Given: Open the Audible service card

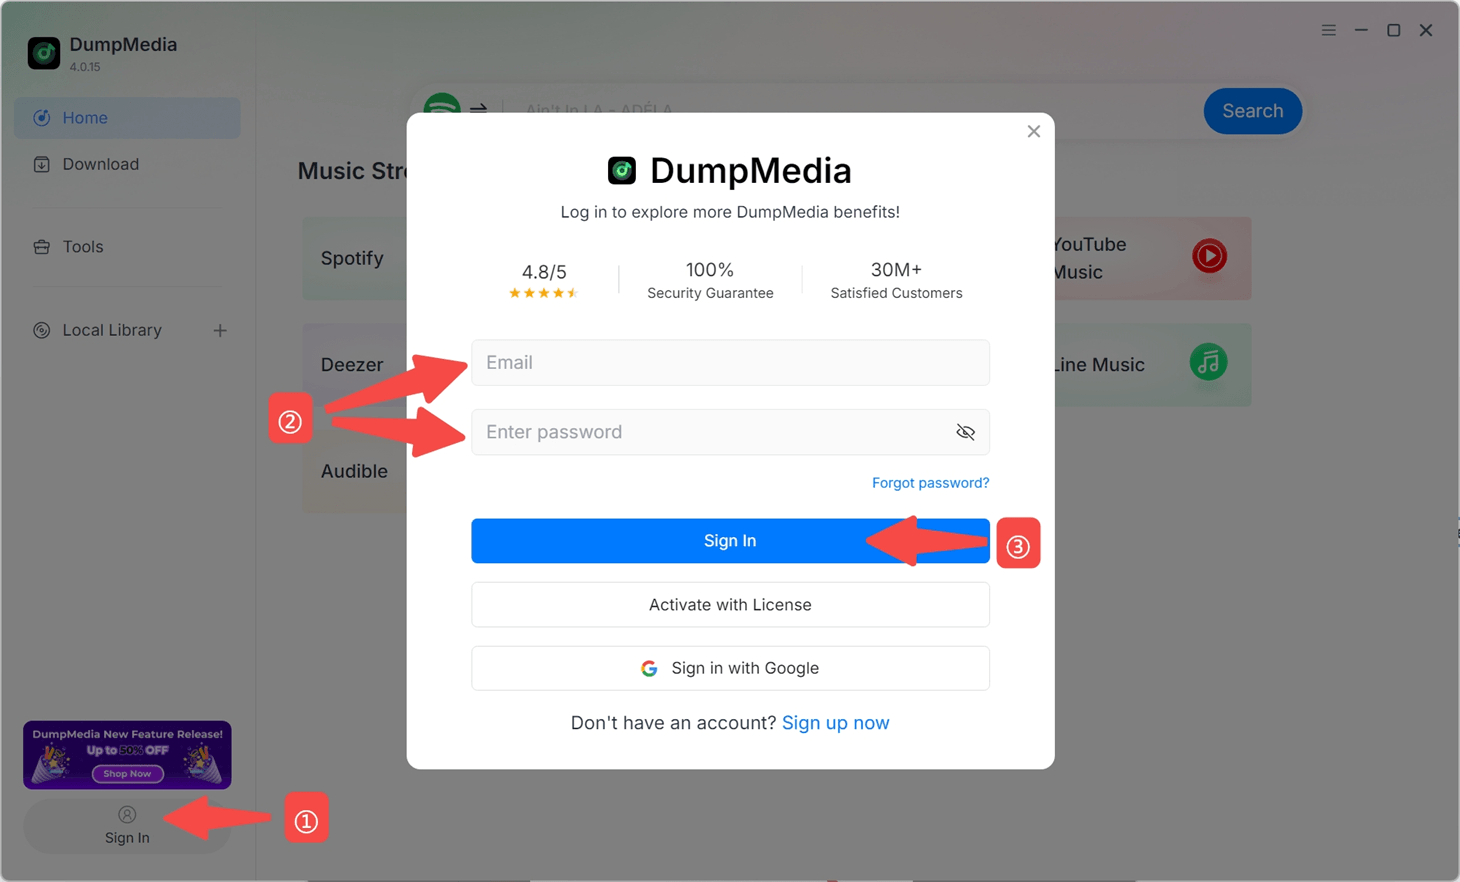Looking at the screenshot, I should point(354,471).
